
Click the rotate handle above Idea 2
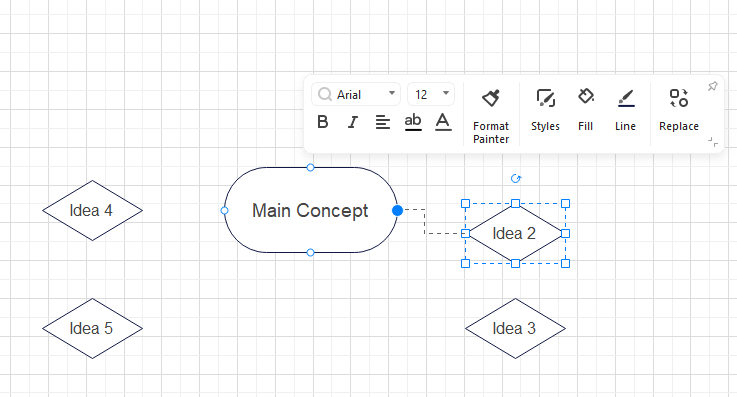516,179
